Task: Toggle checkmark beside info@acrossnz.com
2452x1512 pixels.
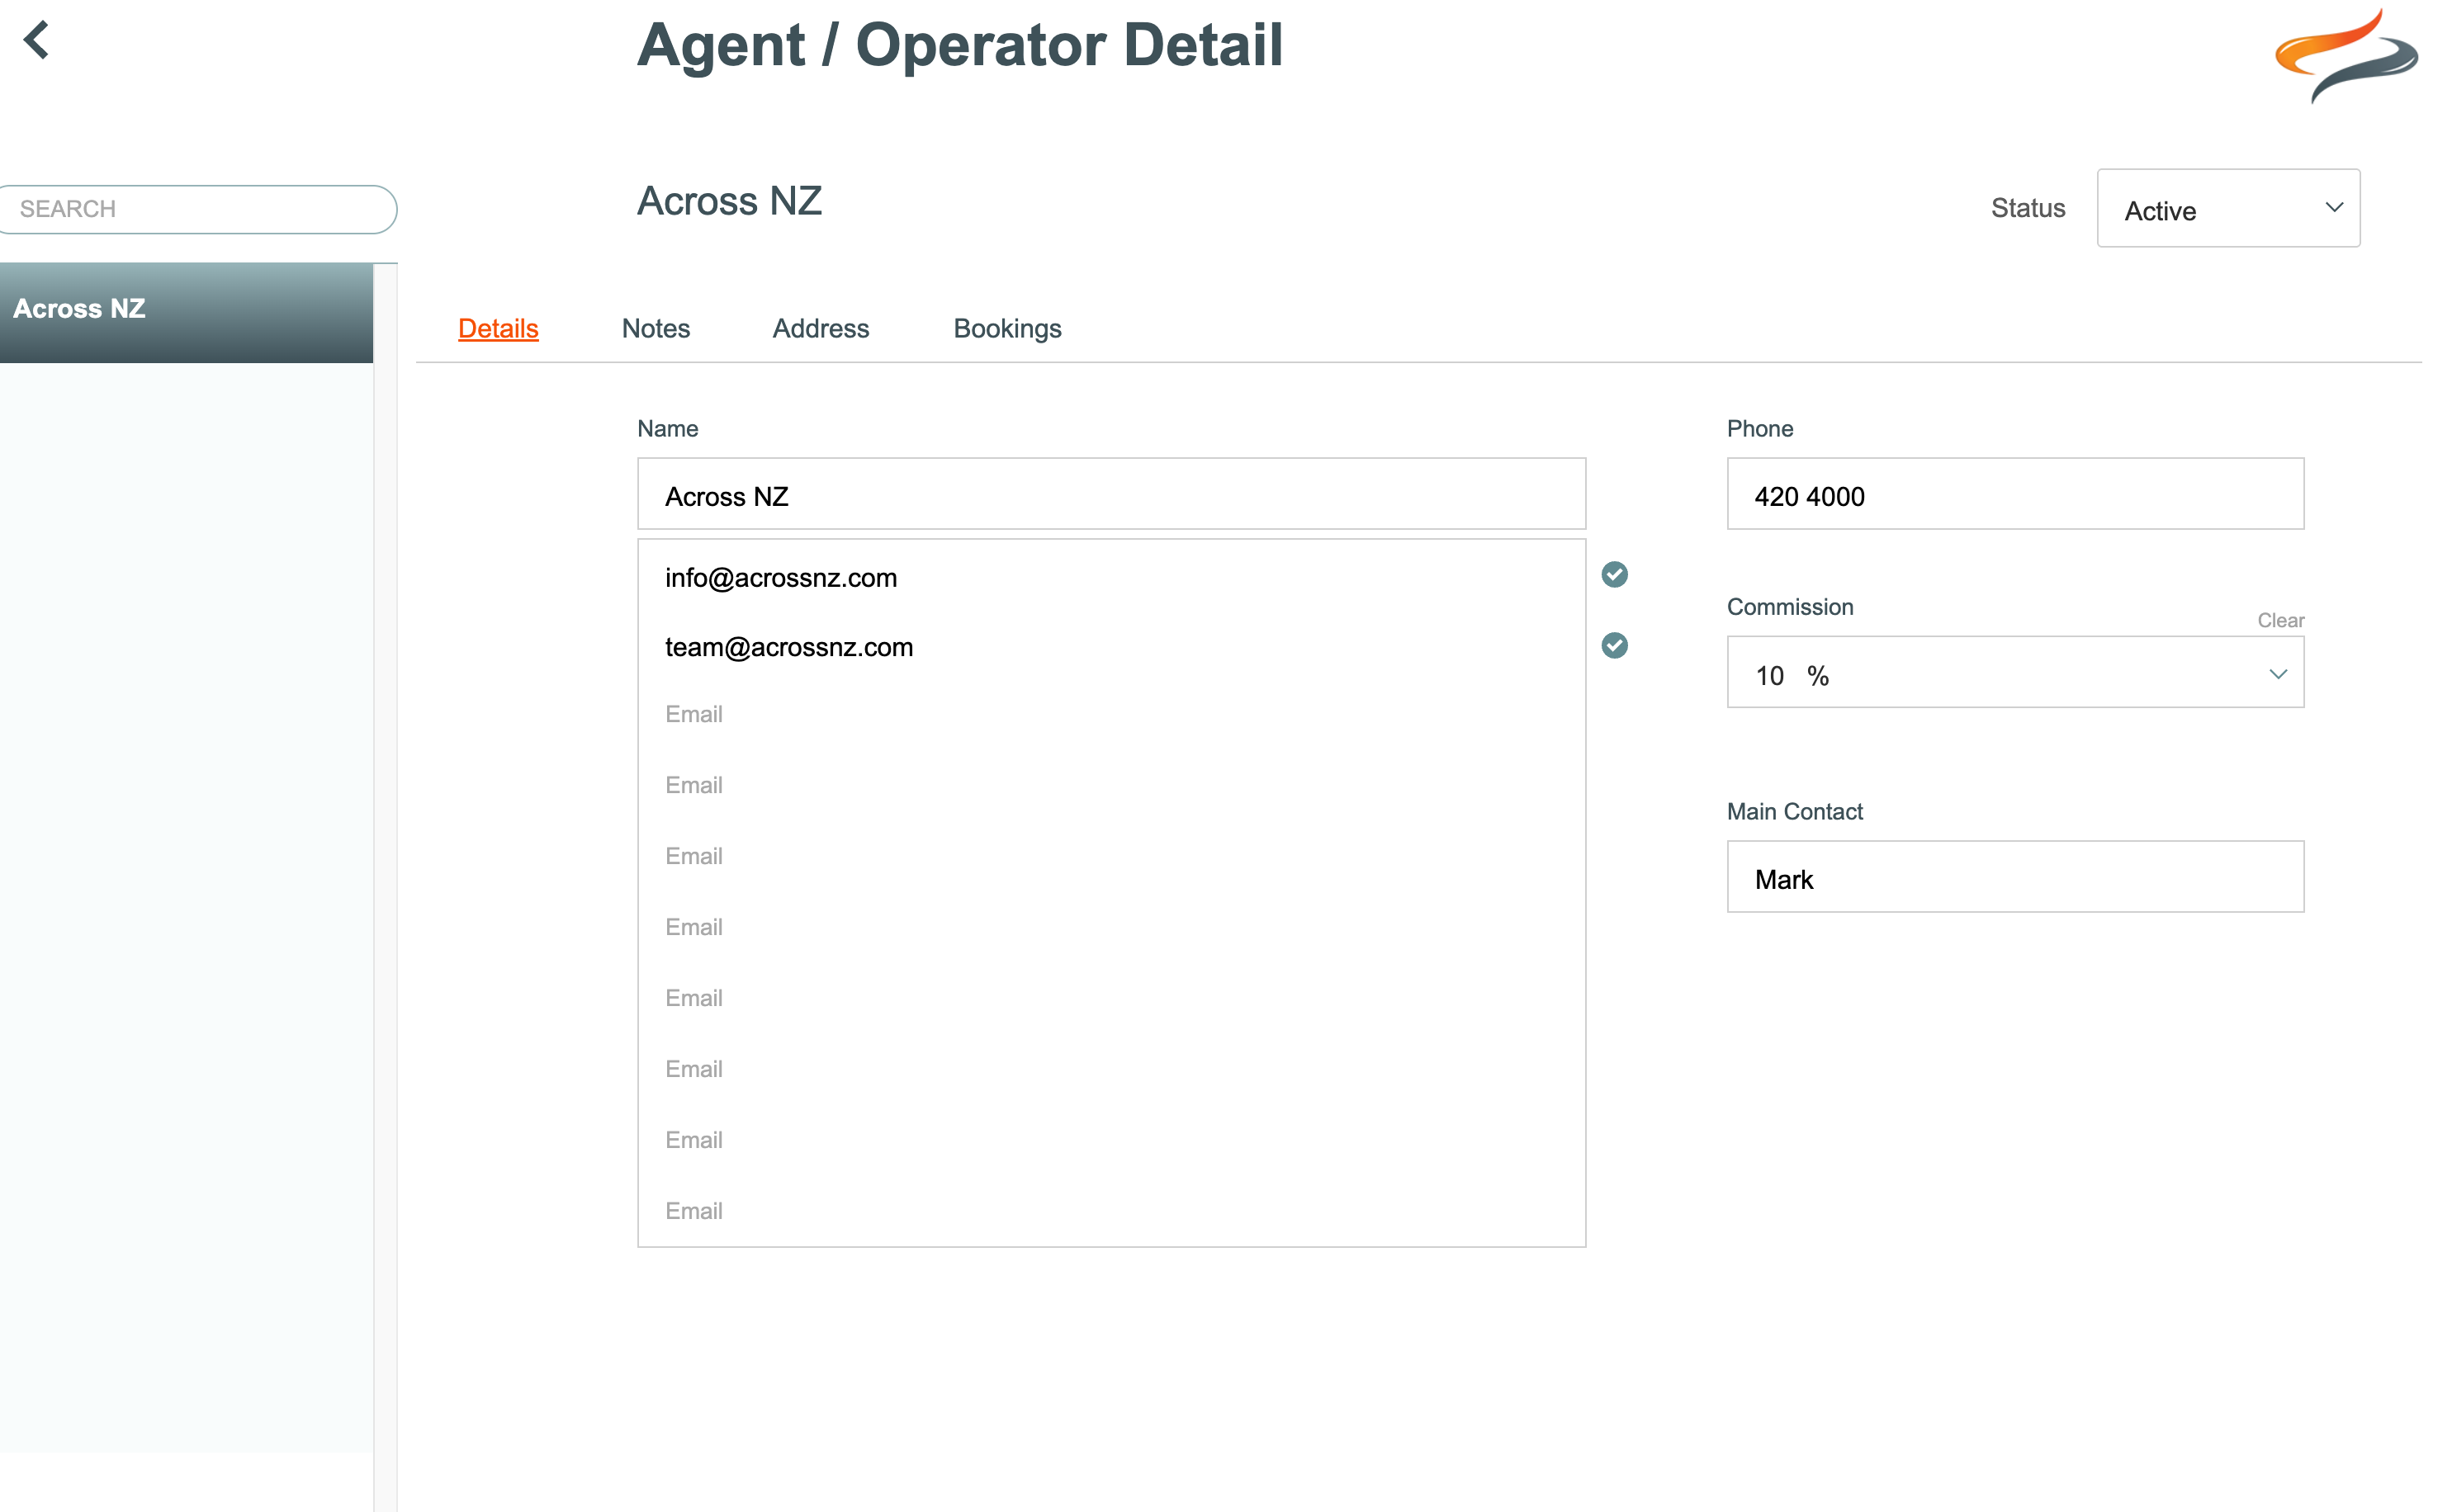Action: click(1614, 574)
